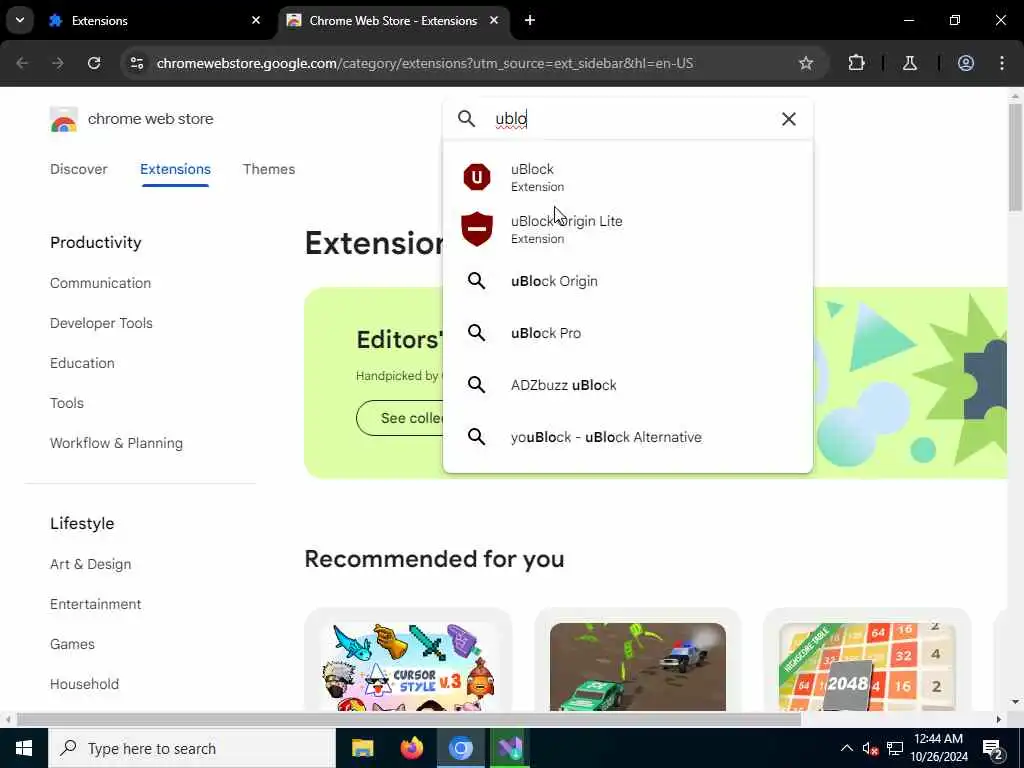
Task: Choose the ADZbuzz uBlock search suggestion
Action: click(628, 385)
